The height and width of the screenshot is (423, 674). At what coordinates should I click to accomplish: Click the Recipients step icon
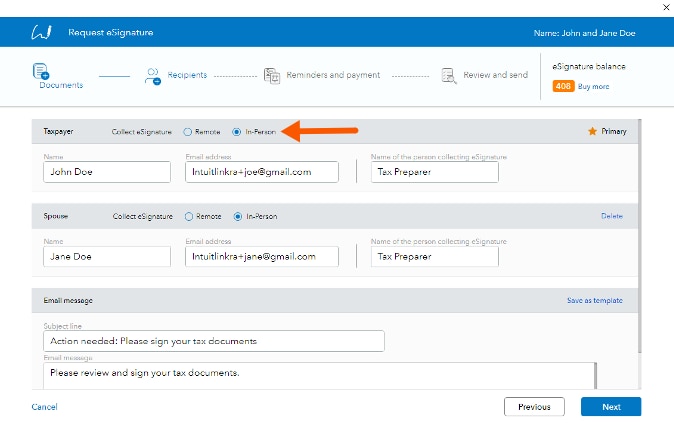pyautogui.click(x=153, y=76)
